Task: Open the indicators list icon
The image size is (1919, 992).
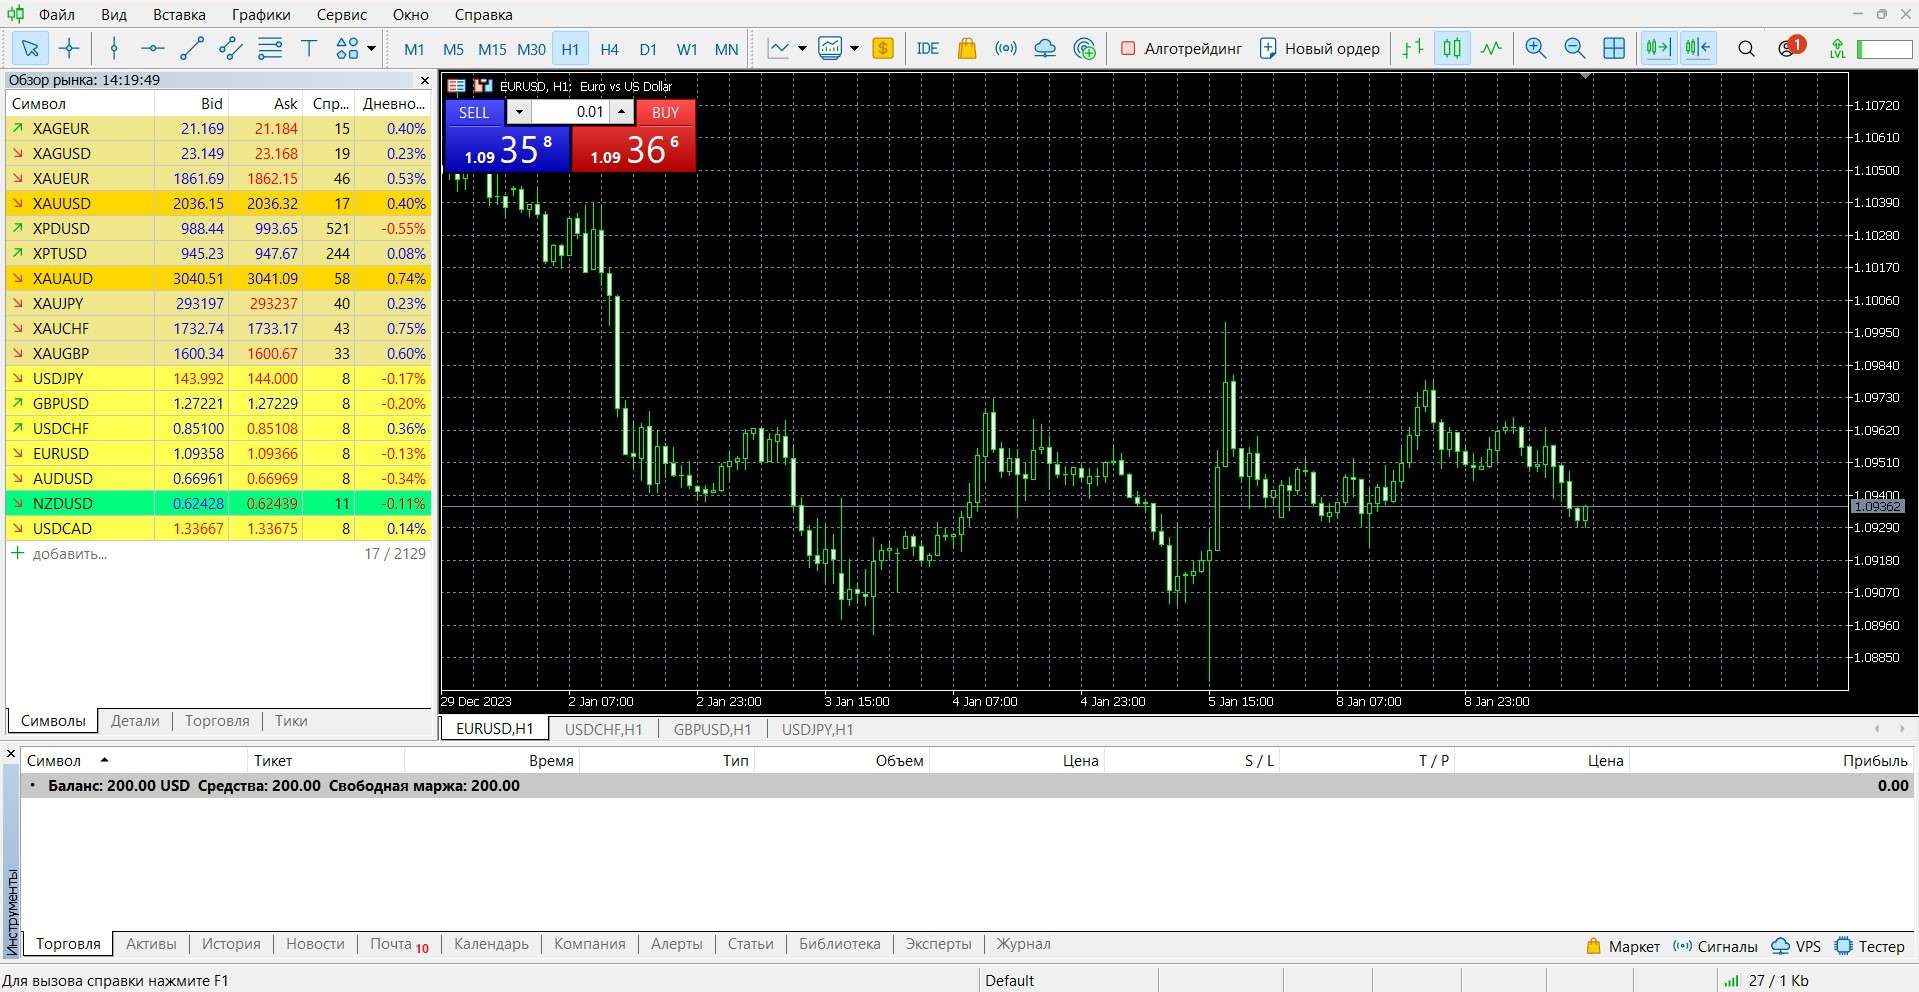Action: (x=778, y=48)
